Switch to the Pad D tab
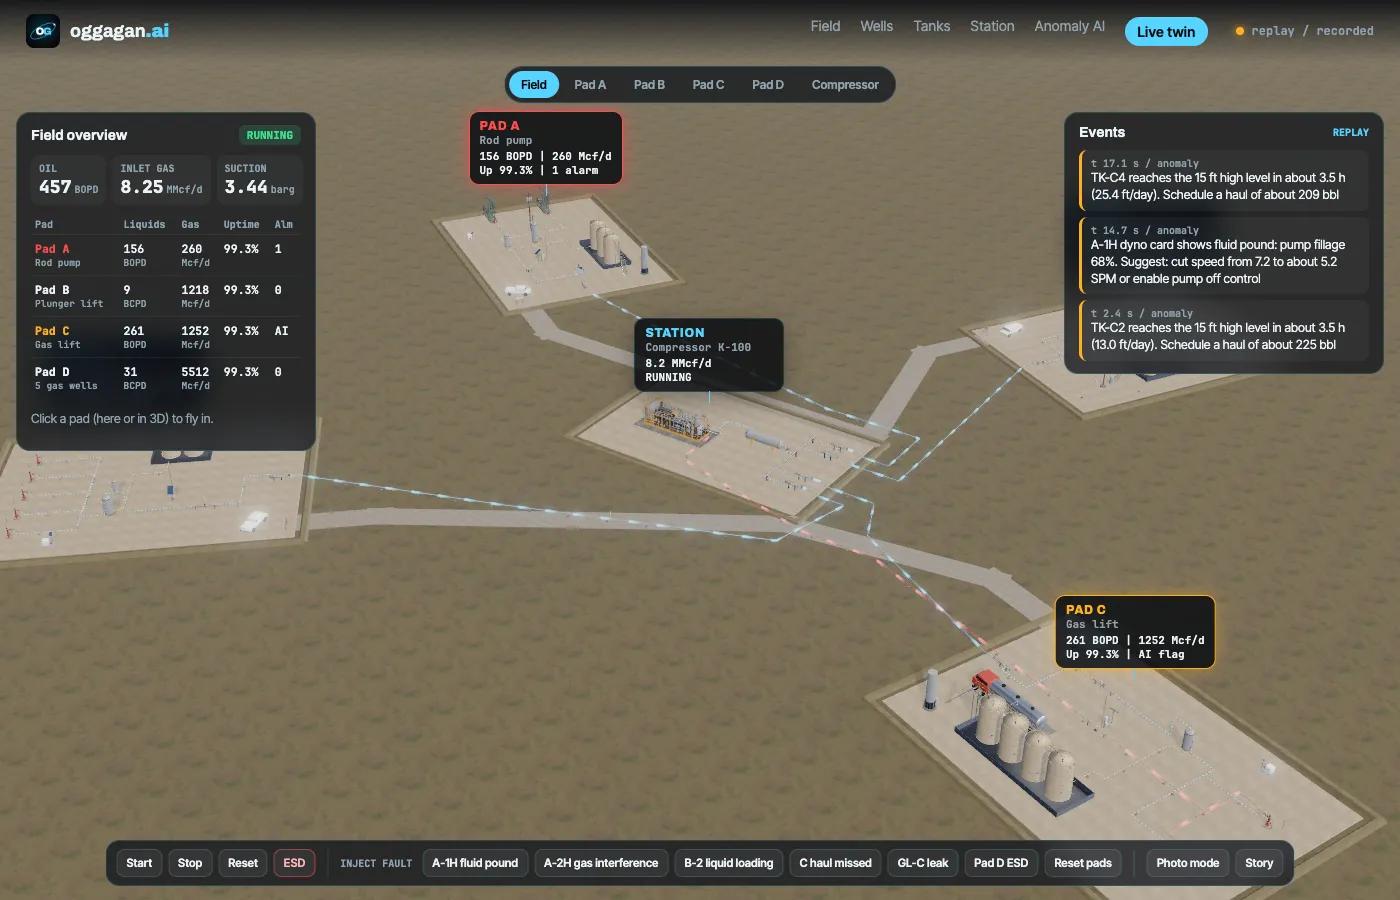 coord(768,85)
